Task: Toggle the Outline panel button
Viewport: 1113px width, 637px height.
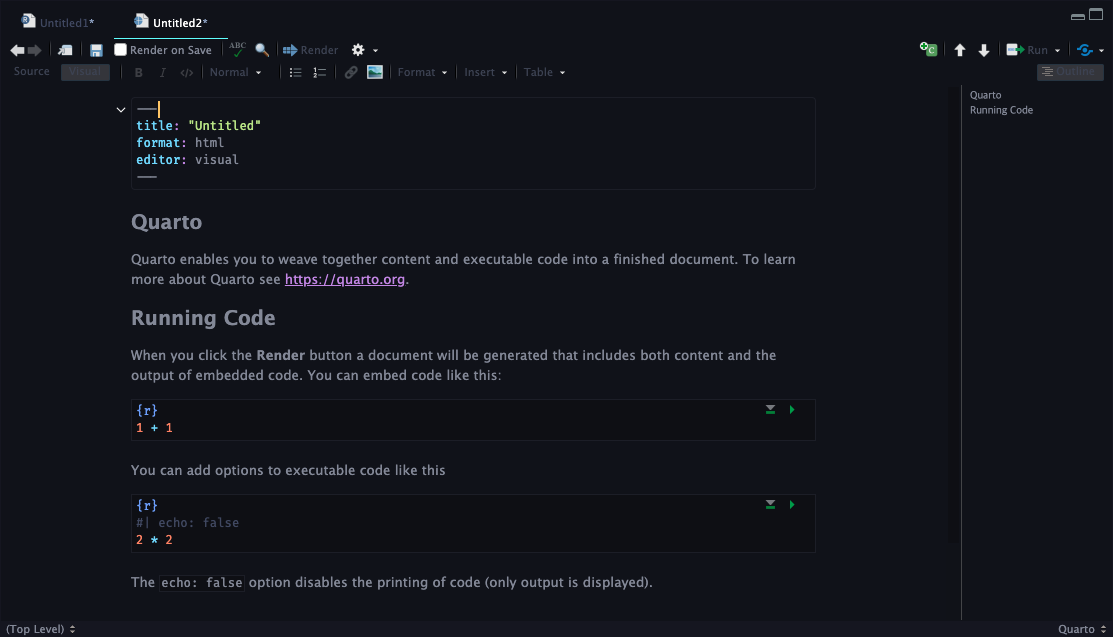Action: 1069,72
